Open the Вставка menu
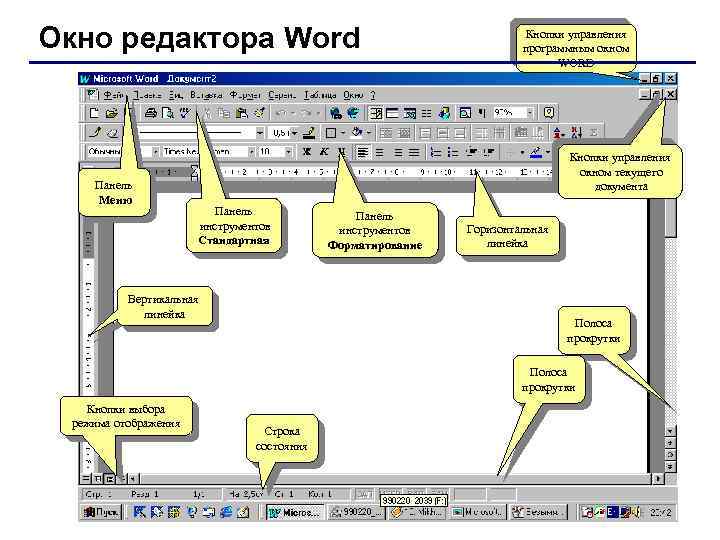 (x=206, y=95)
